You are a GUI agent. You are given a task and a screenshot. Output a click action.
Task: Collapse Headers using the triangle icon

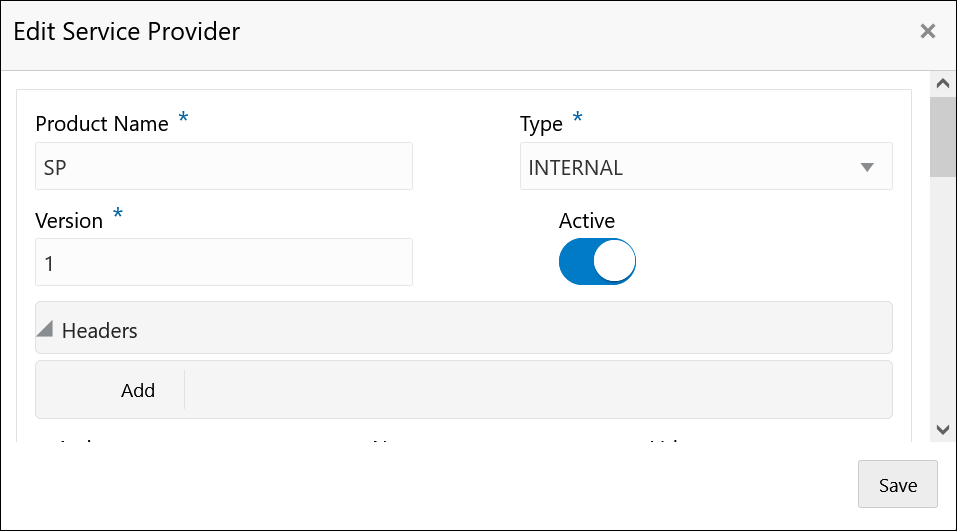(45, 329)
